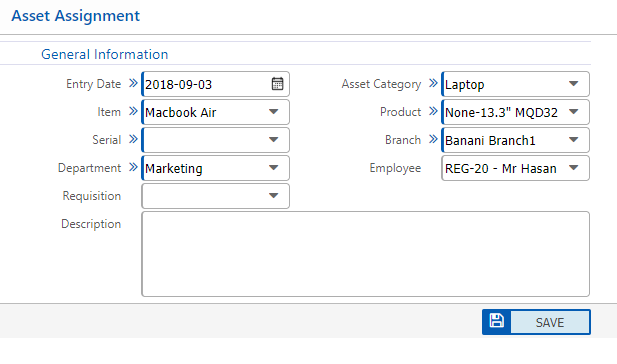The height and width of the screenshot is (364, 617).
Task: Open the Asset Category dropdown showing Laptop
Action: click(515, 84)
